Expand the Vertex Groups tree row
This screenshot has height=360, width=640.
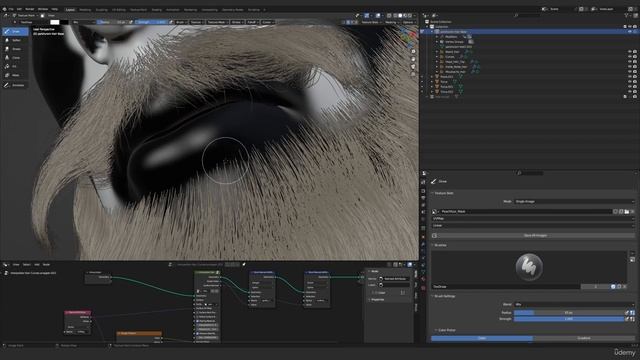[x=437, y=42]
